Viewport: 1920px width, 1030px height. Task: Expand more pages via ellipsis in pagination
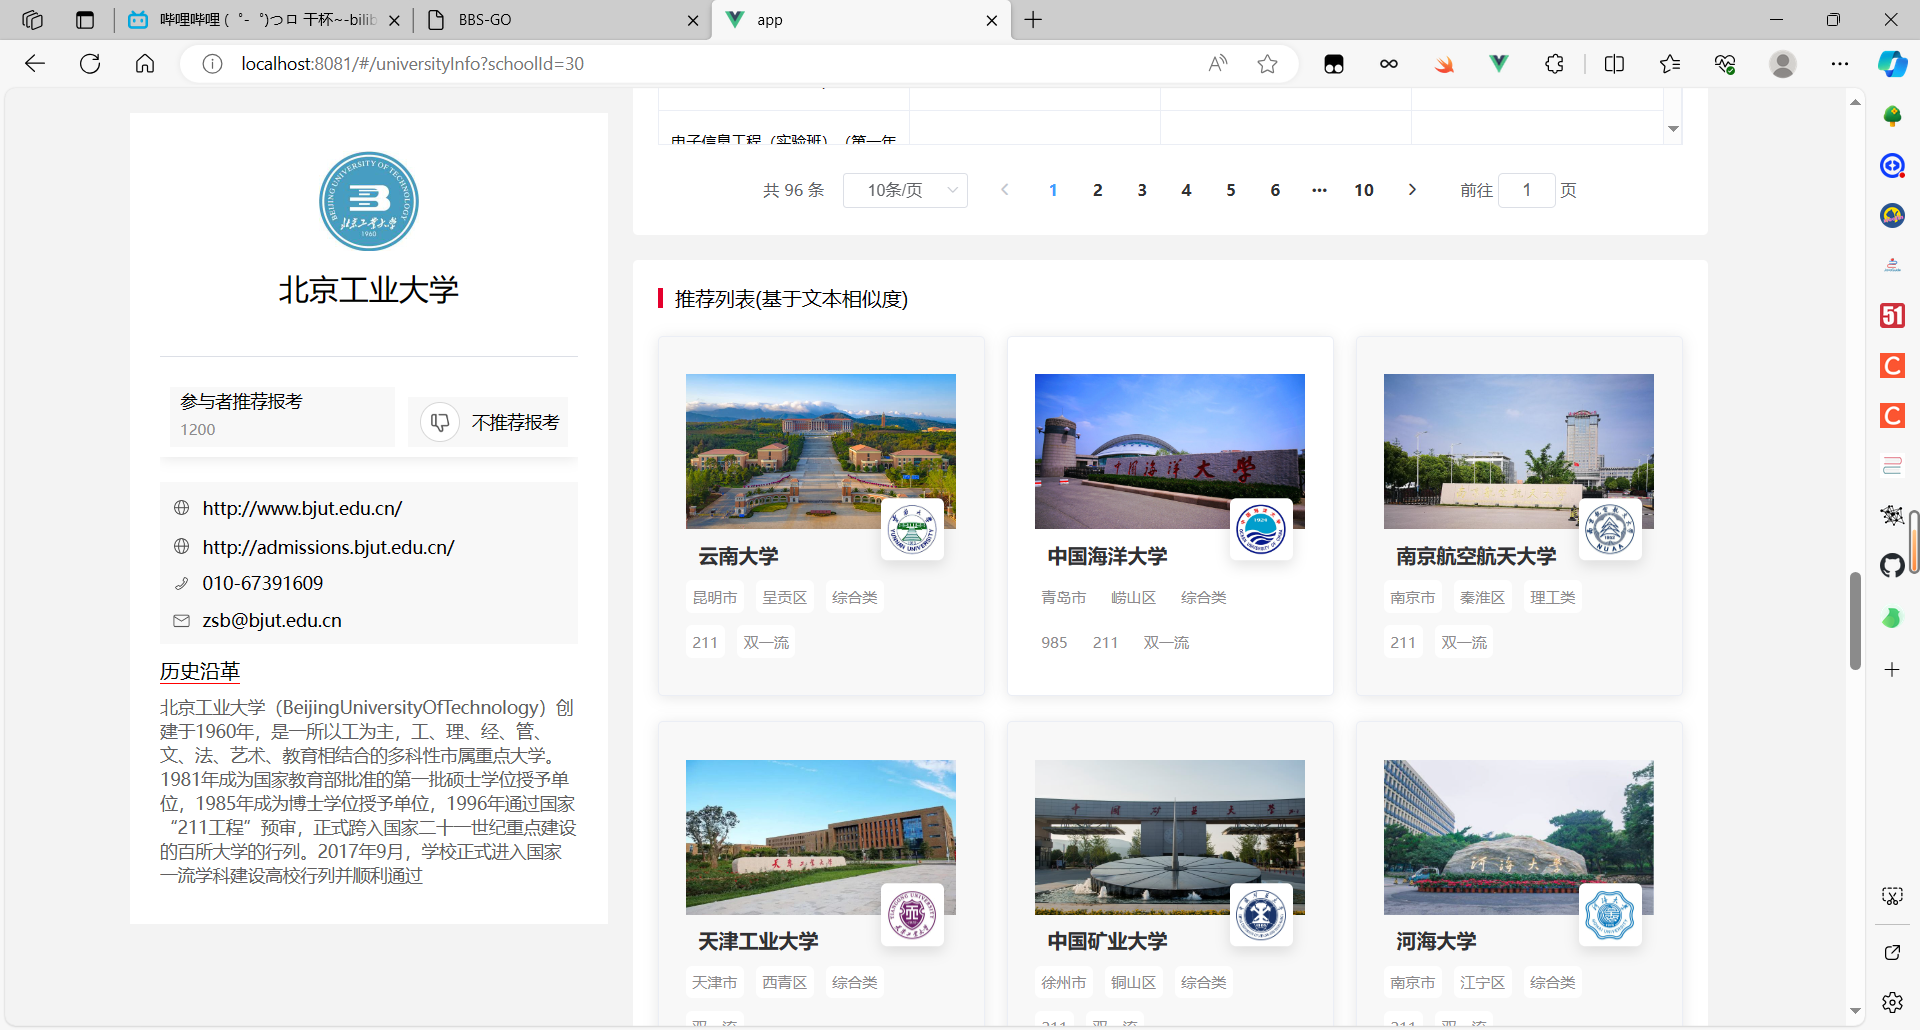click(1319, 190)
